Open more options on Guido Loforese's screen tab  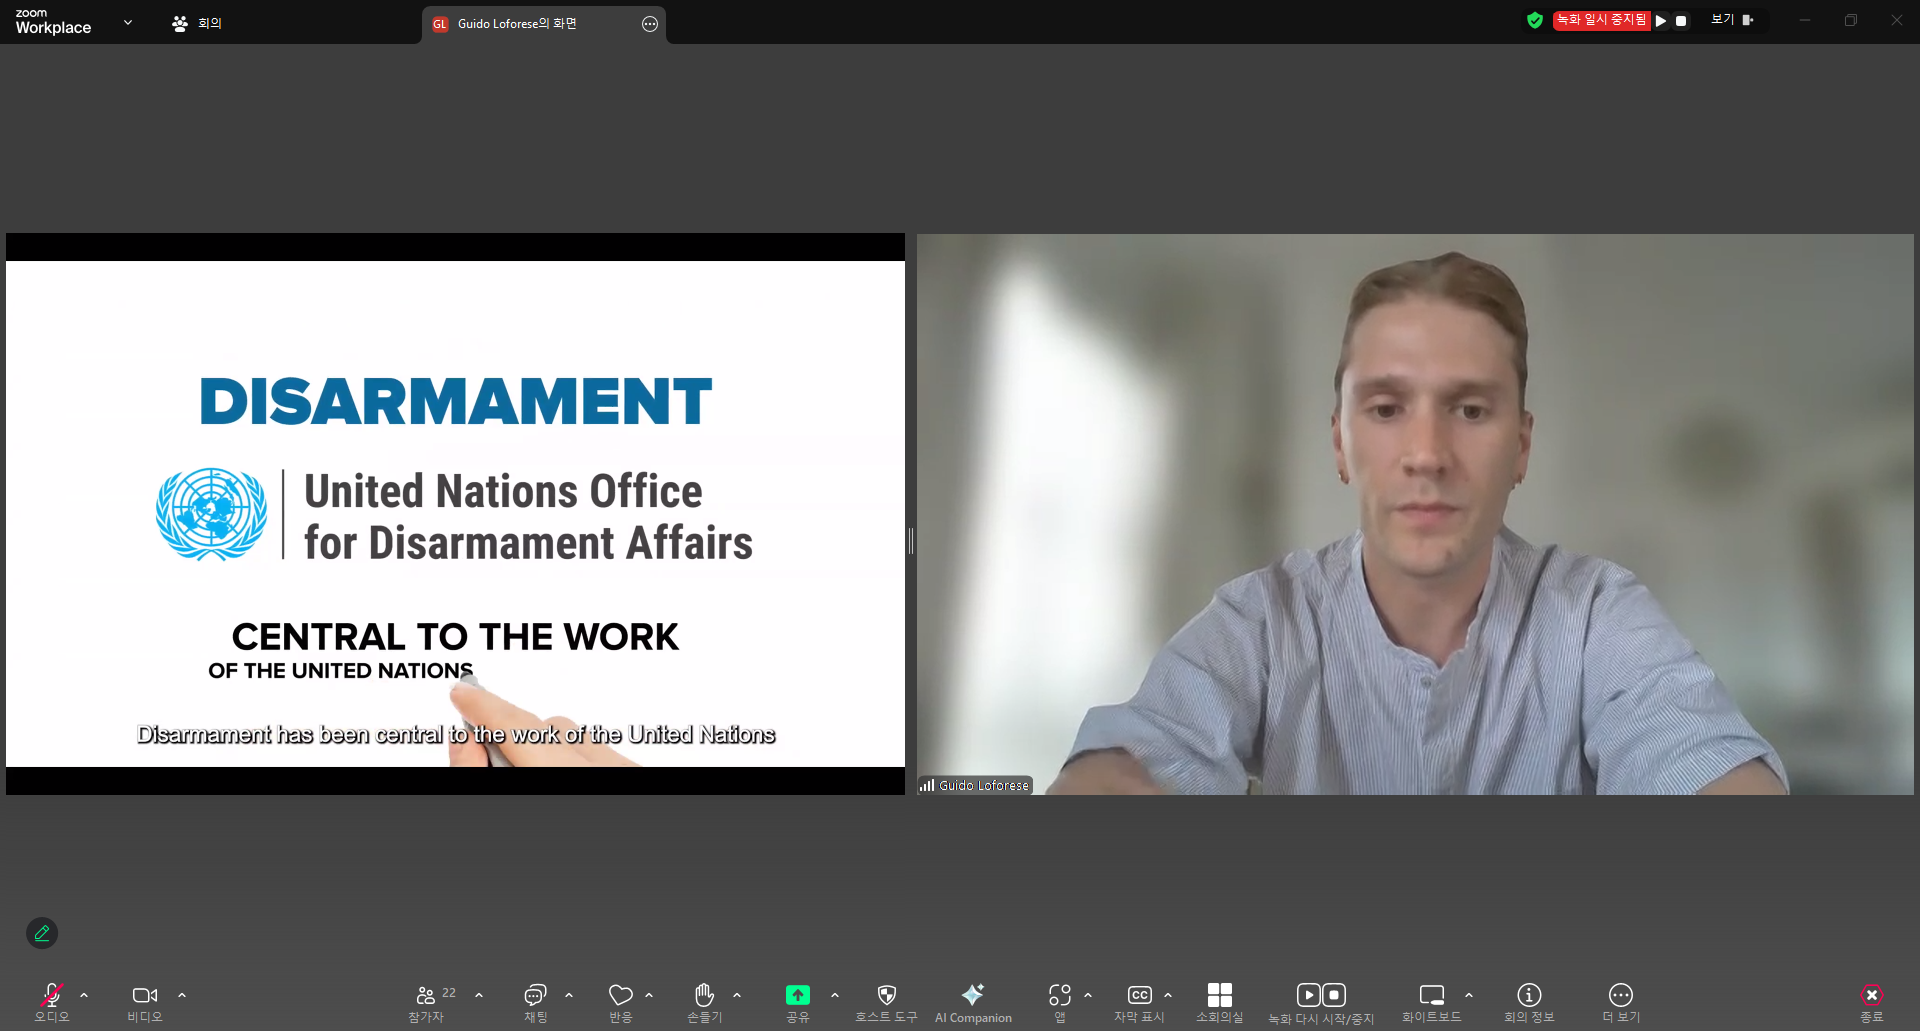coord(650,24)
